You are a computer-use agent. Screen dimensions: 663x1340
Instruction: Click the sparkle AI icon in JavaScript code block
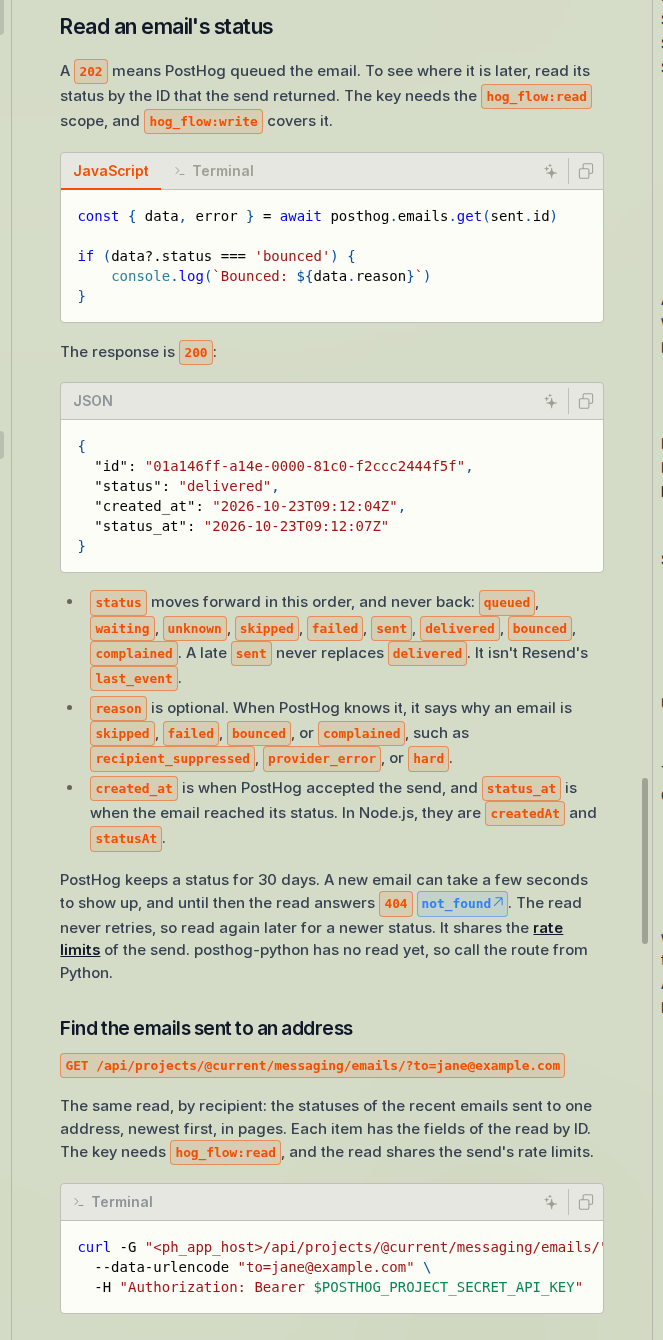550,171
